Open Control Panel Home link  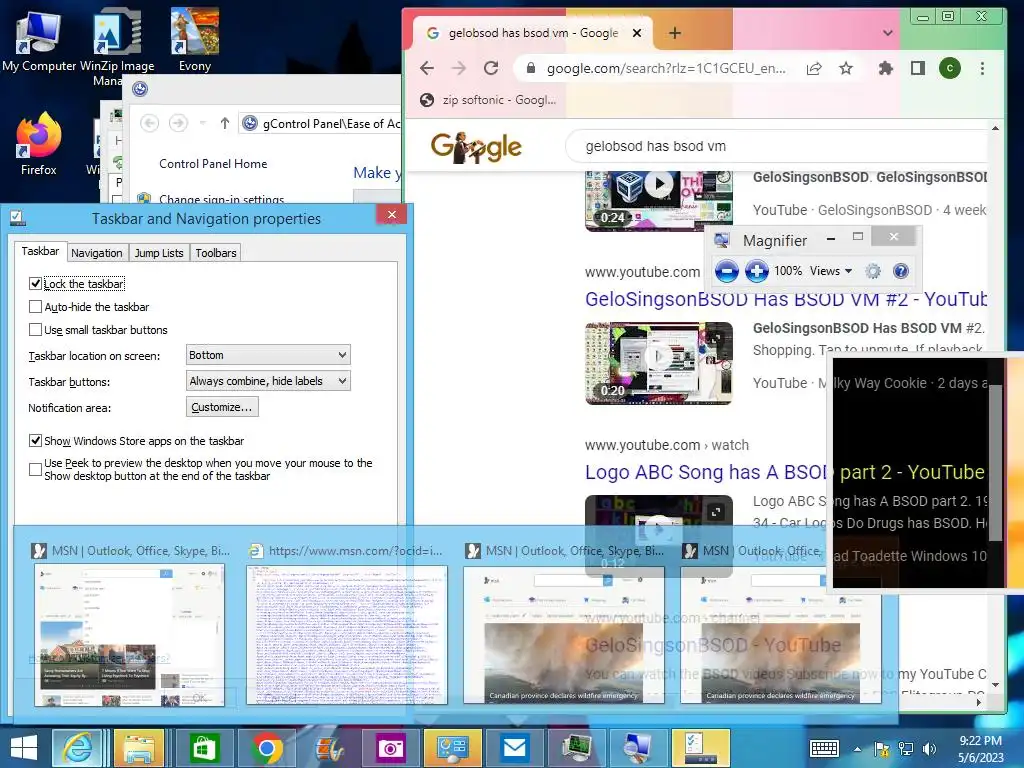coord(213,163)
